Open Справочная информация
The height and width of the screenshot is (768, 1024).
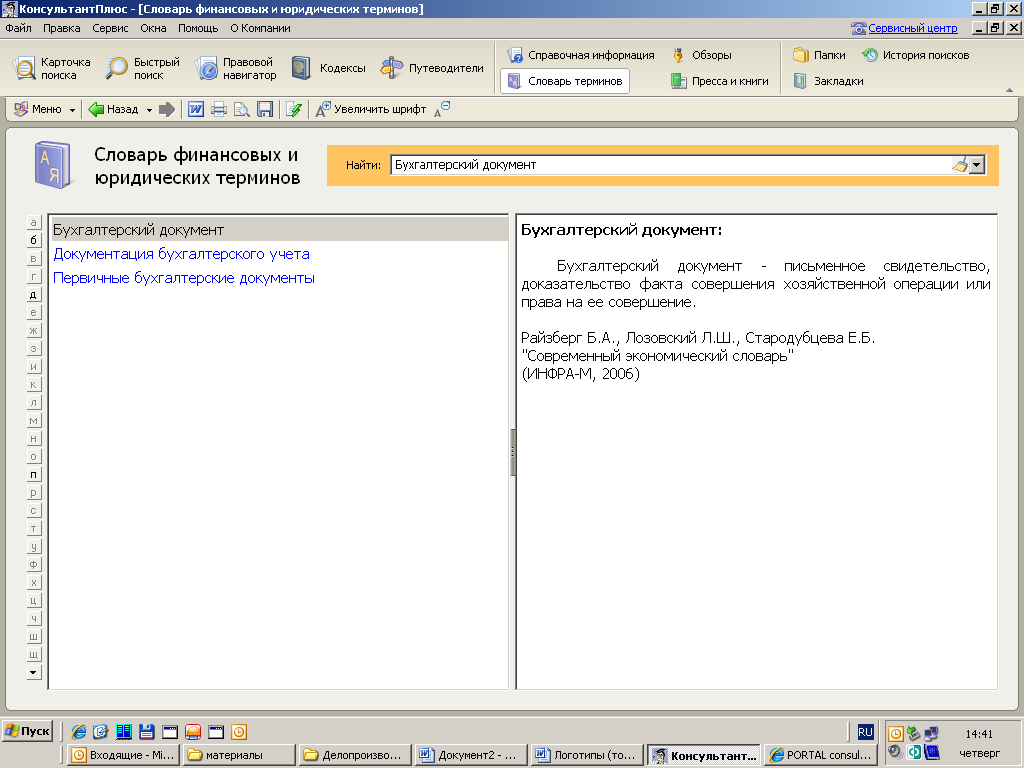click(581, 55)
